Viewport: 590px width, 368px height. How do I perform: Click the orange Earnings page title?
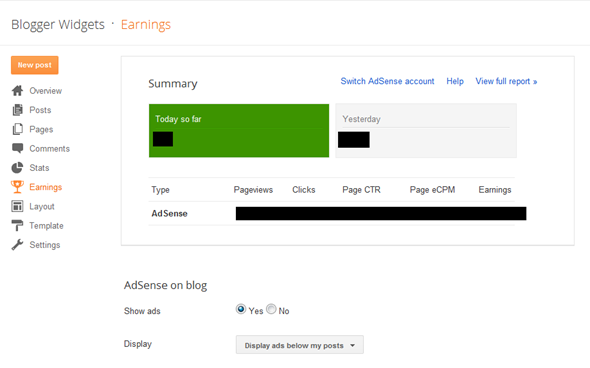click(x=146, y=24)
